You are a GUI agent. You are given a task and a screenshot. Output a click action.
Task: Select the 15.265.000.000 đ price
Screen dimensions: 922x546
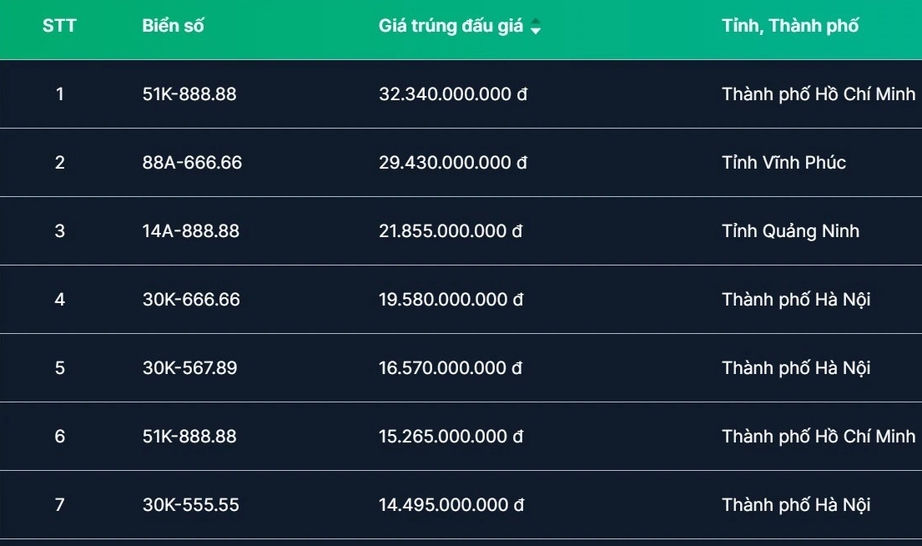point(450,436)
